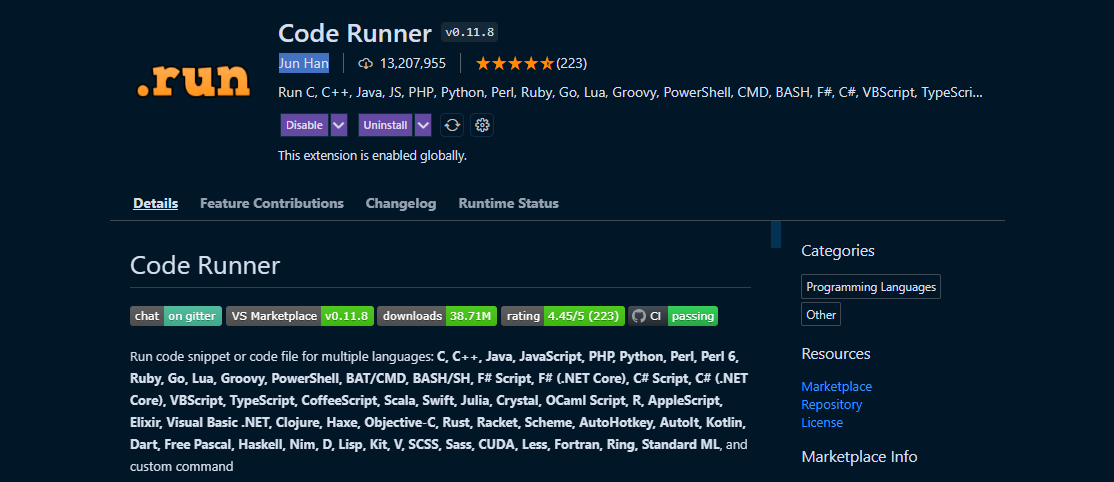Image resolution: width=1114 pixels, height=482 pixels.
Task: Click the chat on gitter badge
Action: (x=175, y=316)
